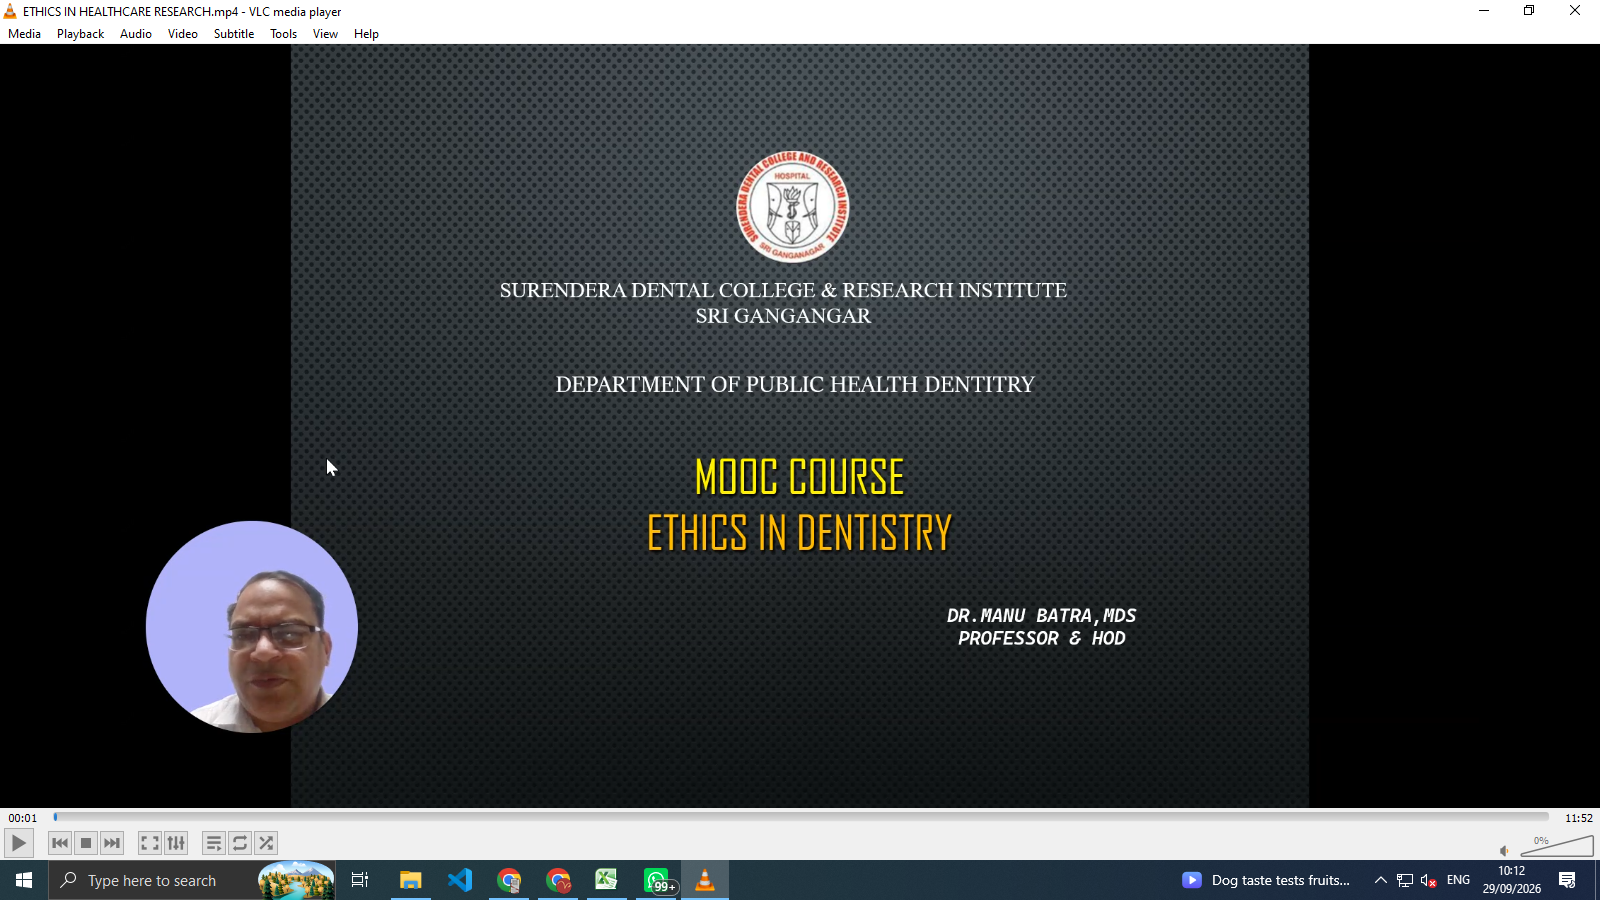Viewport: 1600px width, 900px height.
Task: Toggle loop mode button
Action: click(240, 843)
